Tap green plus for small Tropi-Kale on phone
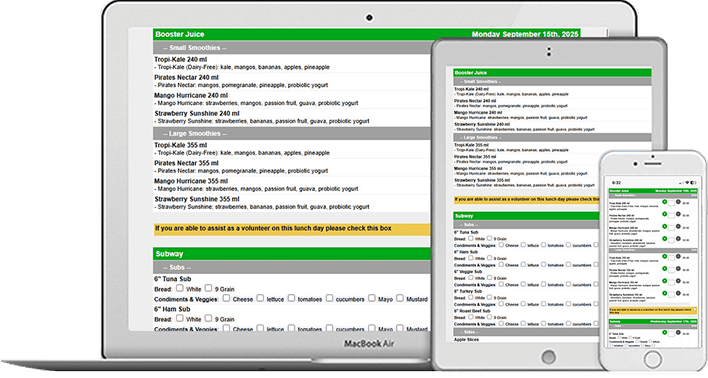The height and width of the screenshot is (378, 708). point(665,201)
